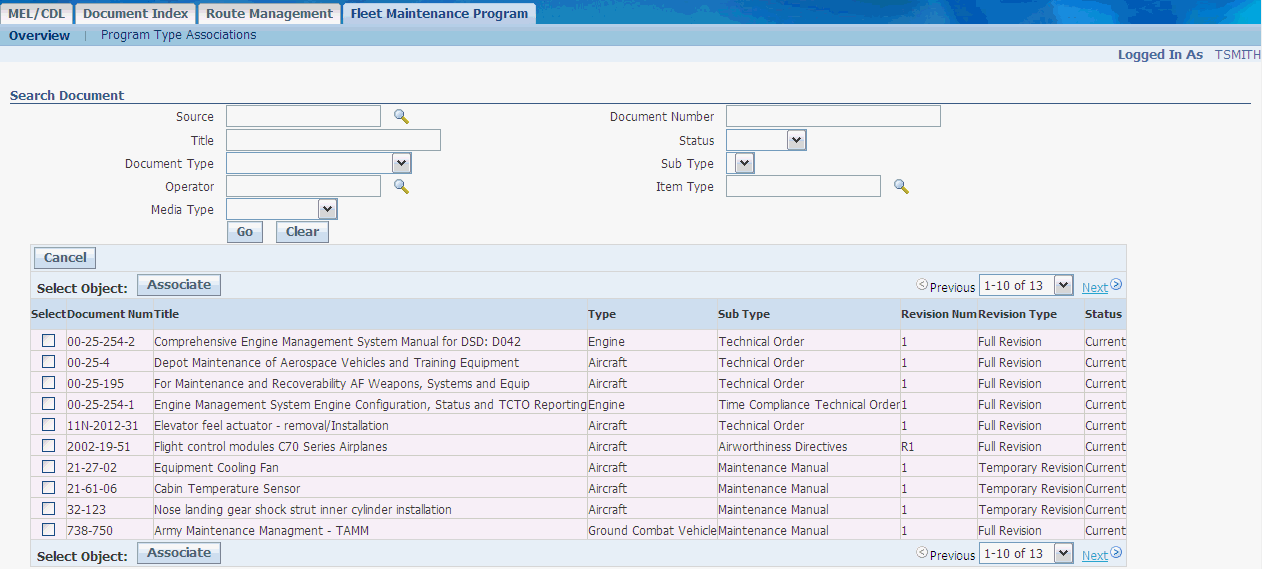Click the Type column header

point(602,314)
